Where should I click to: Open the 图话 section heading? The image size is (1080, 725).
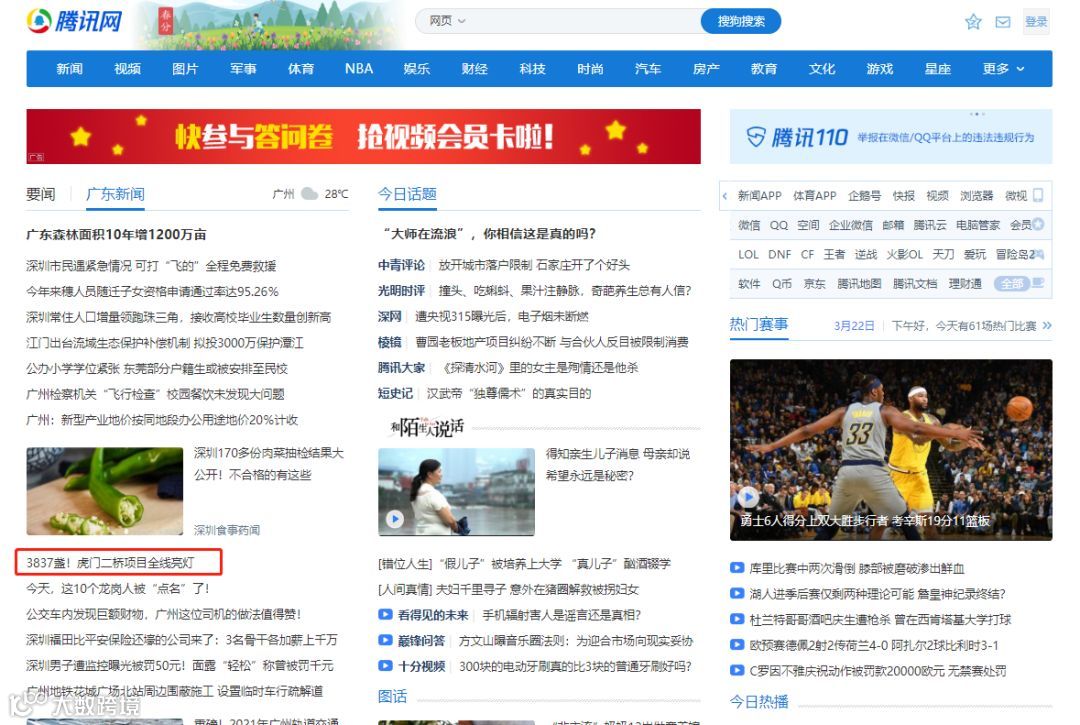click(x=393, y=697)
